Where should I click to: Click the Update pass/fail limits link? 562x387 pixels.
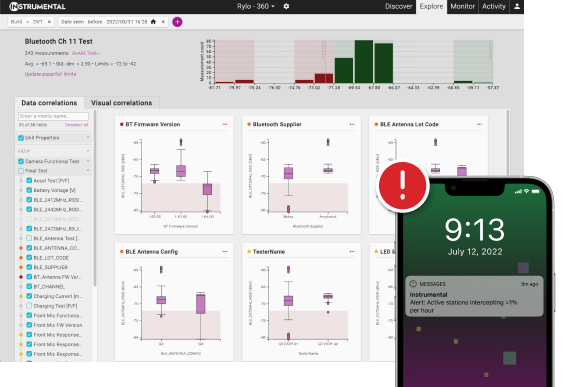pos(50,74)
